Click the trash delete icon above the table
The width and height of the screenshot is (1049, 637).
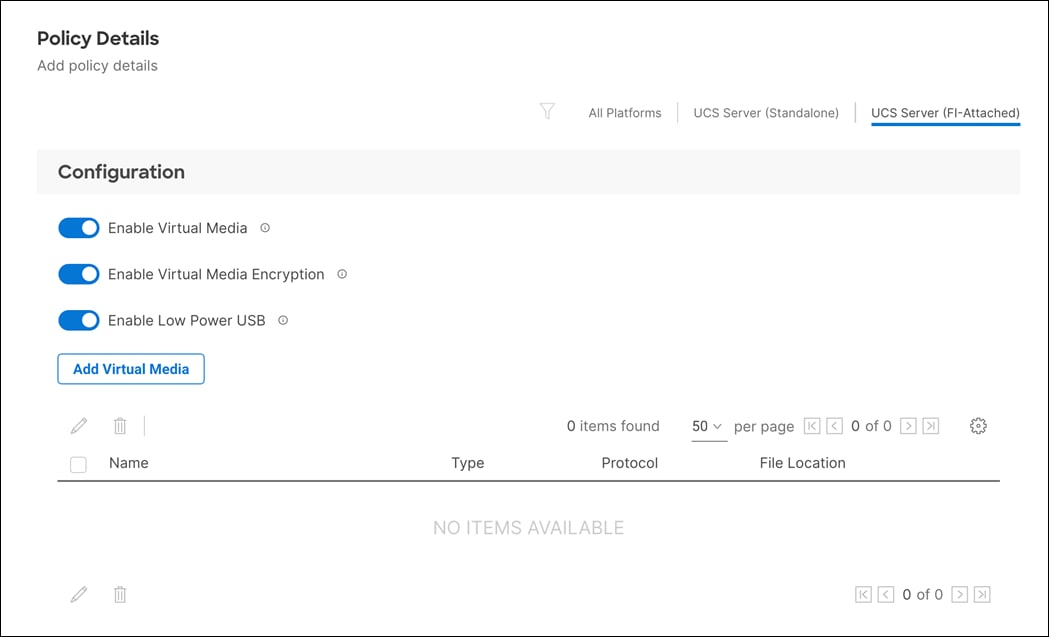120,425
